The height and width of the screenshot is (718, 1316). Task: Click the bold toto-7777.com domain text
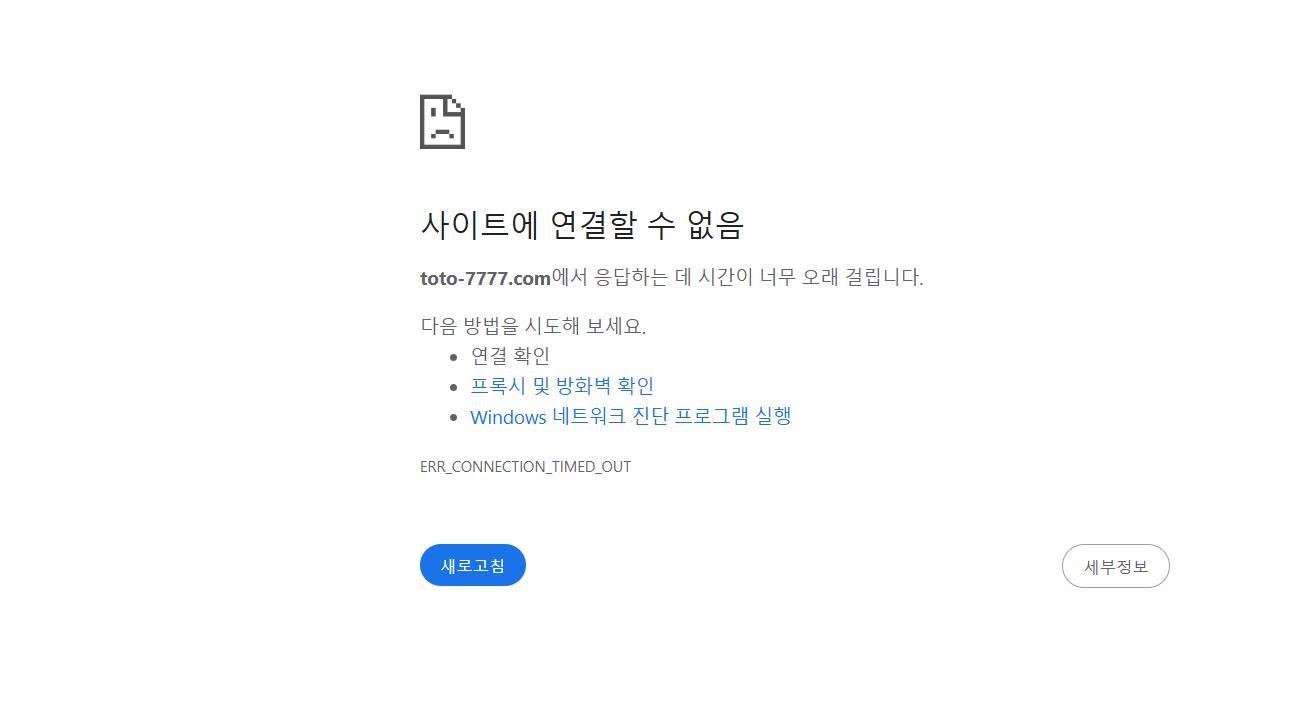(485, 278)
